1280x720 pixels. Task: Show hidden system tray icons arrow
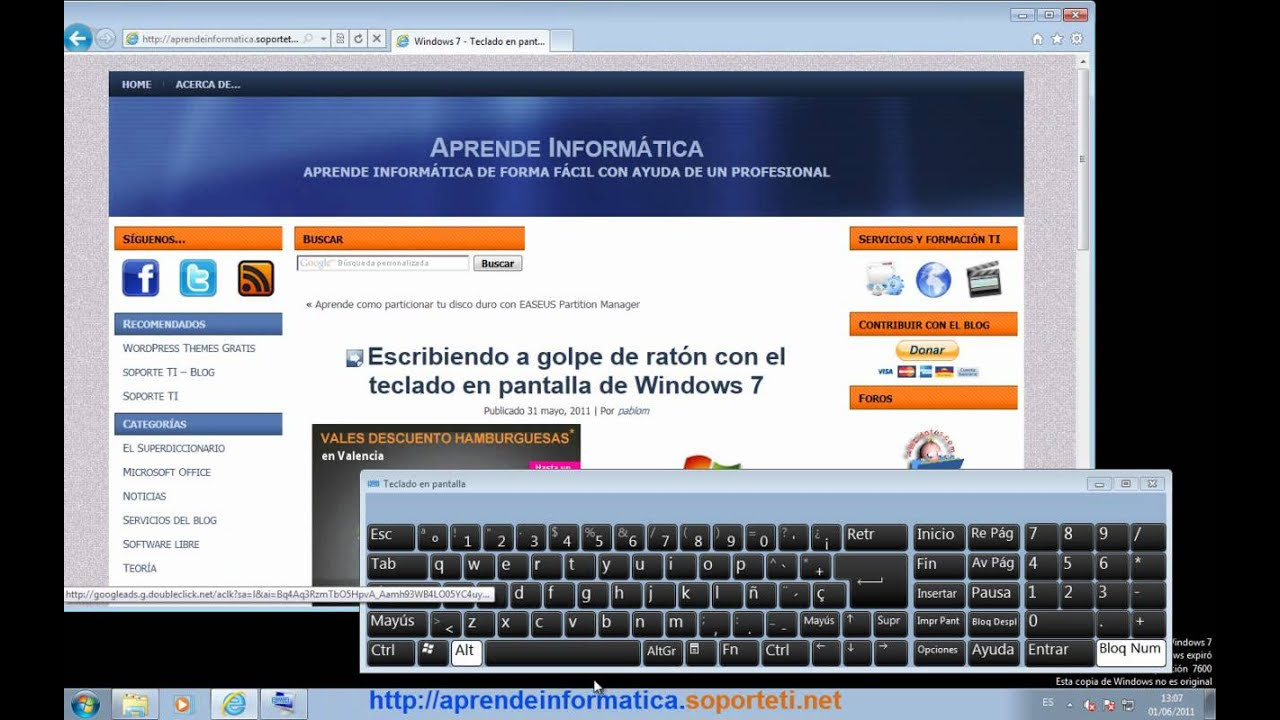coord(1070,705)
